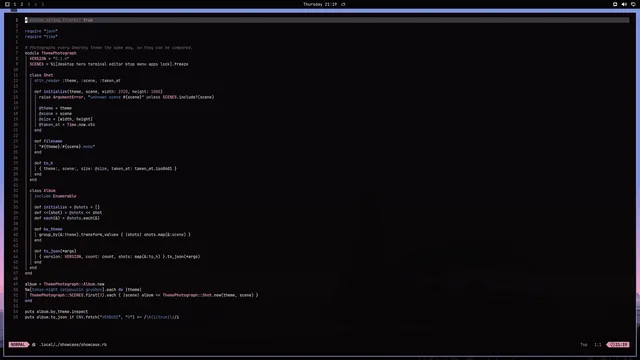Image resolution: width=640 pixels, height=360 pixels.
Task: Switch to workspace 4
Action: (36, 4)
